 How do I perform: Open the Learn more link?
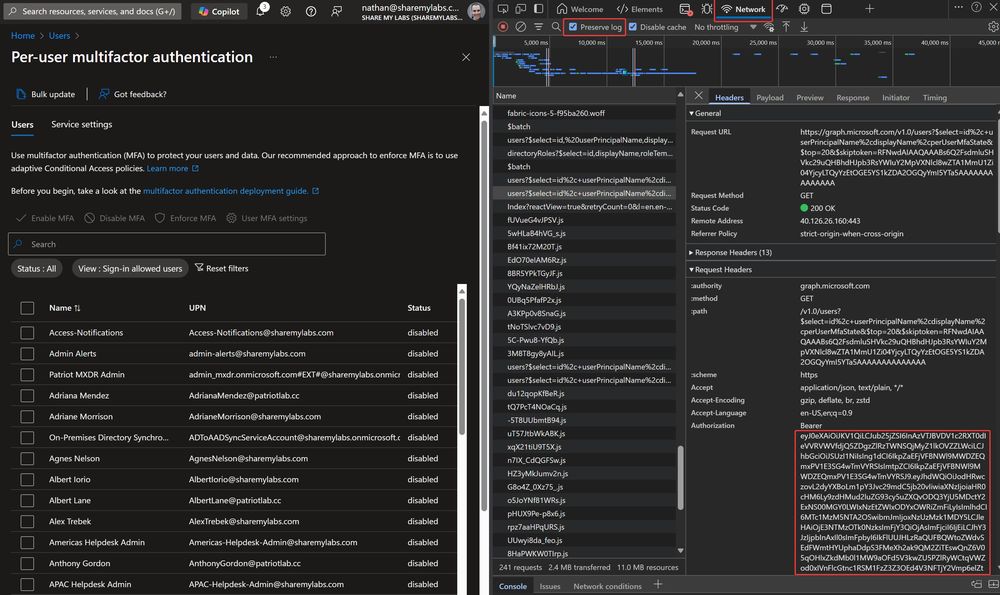[x=172, y=168]
